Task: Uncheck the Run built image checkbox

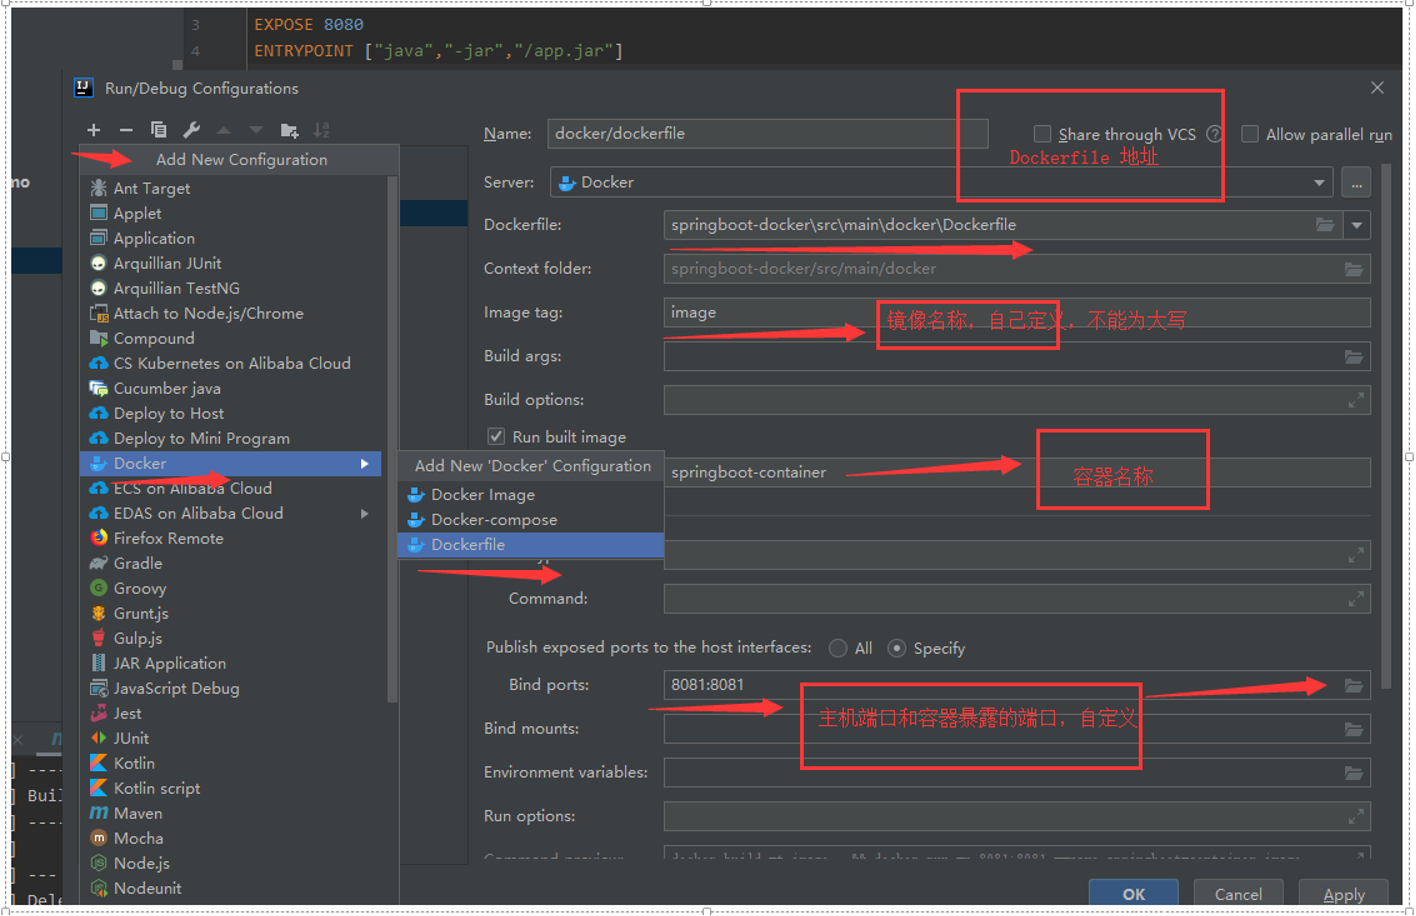Action: pyautogui.click(x=496, y=437)
